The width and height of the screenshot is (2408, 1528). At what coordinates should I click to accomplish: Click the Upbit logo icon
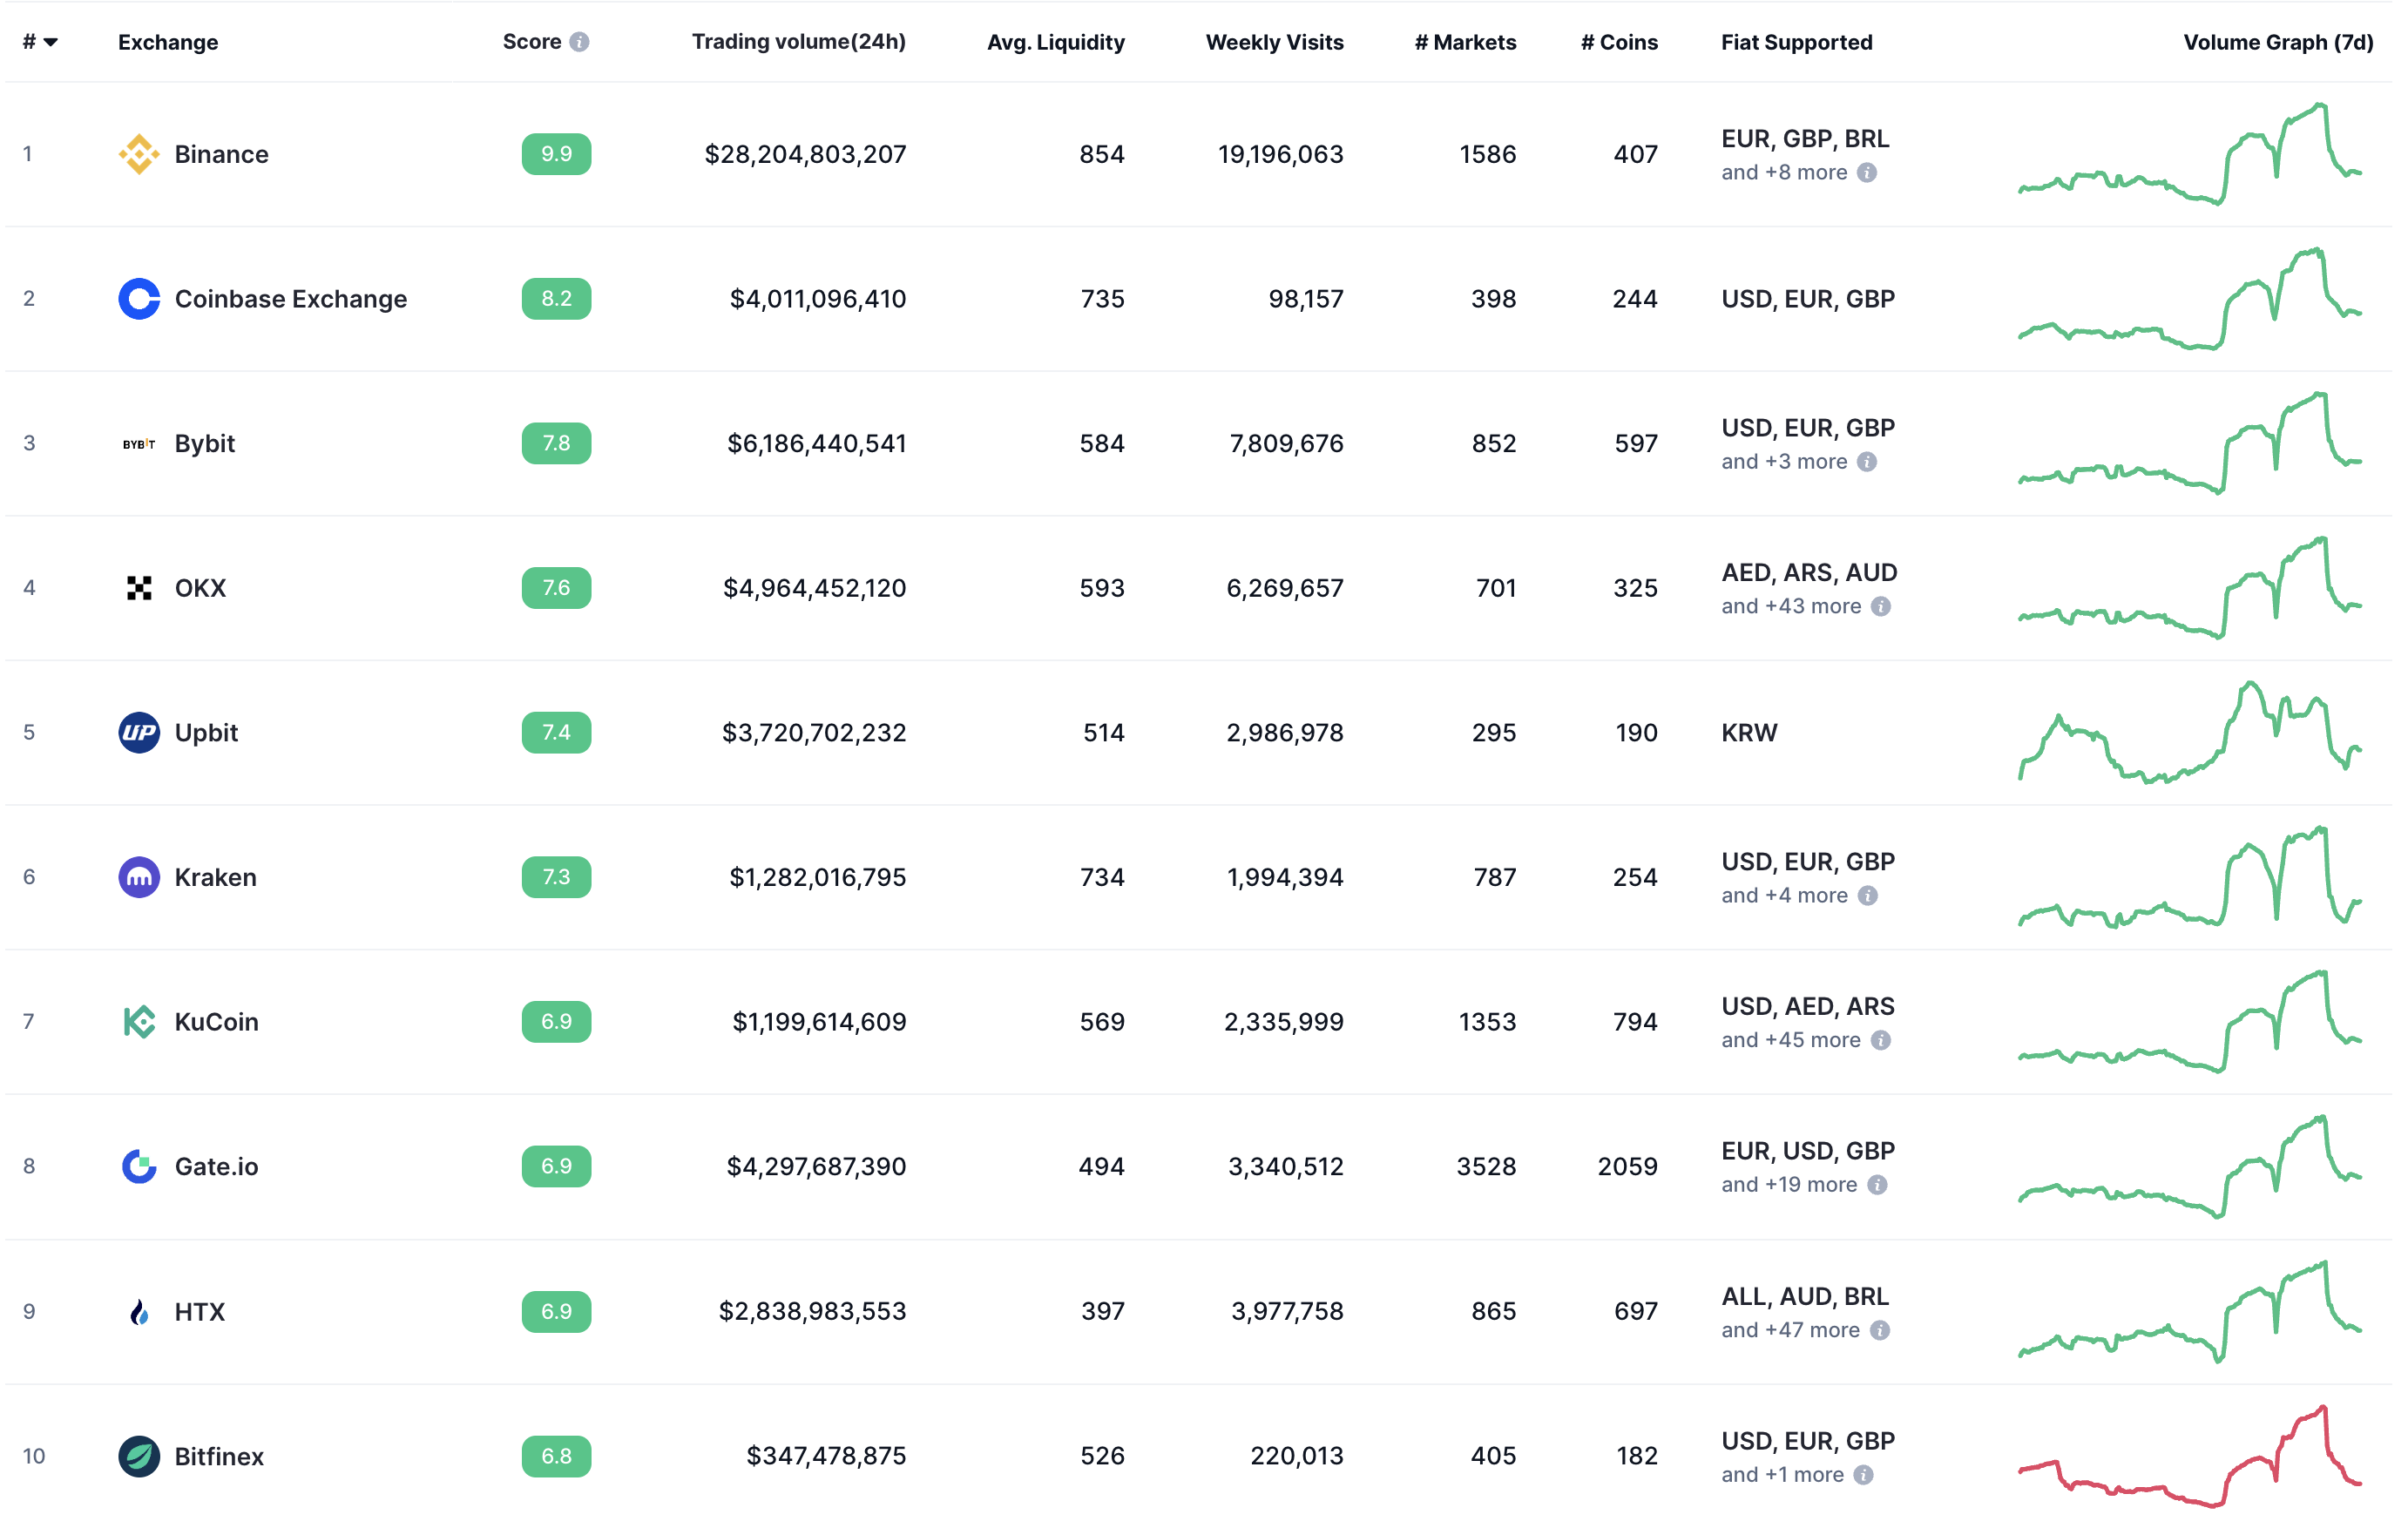pyautogui.click(x=139, y=733)
